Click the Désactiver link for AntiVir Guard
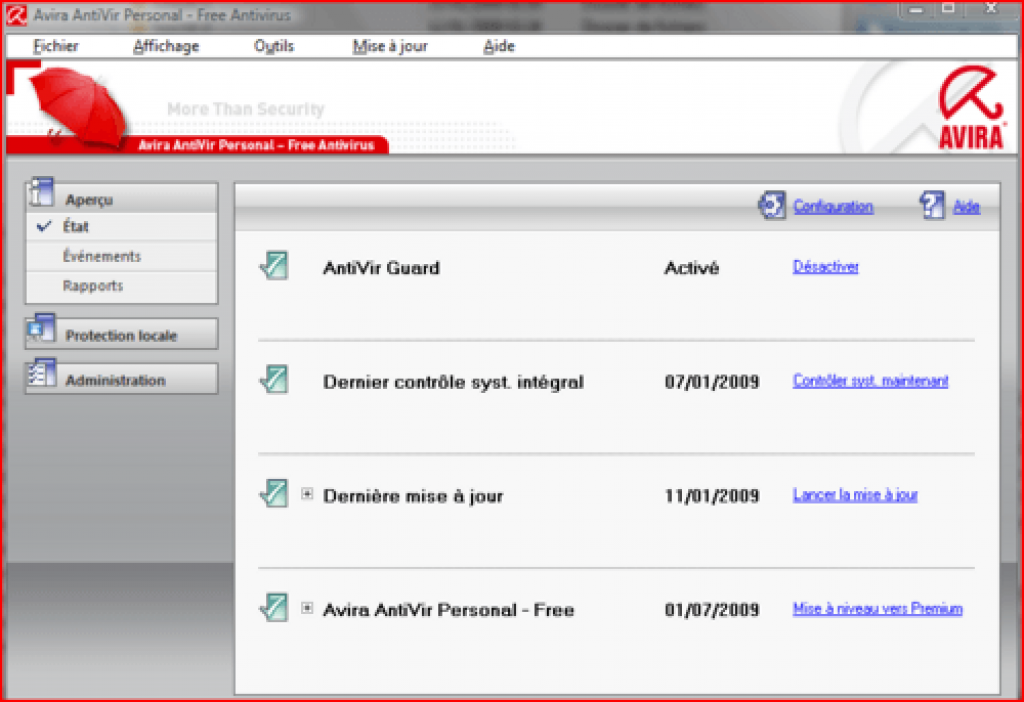The width and height of the screenshot is (1024, 702). point(825,266)
